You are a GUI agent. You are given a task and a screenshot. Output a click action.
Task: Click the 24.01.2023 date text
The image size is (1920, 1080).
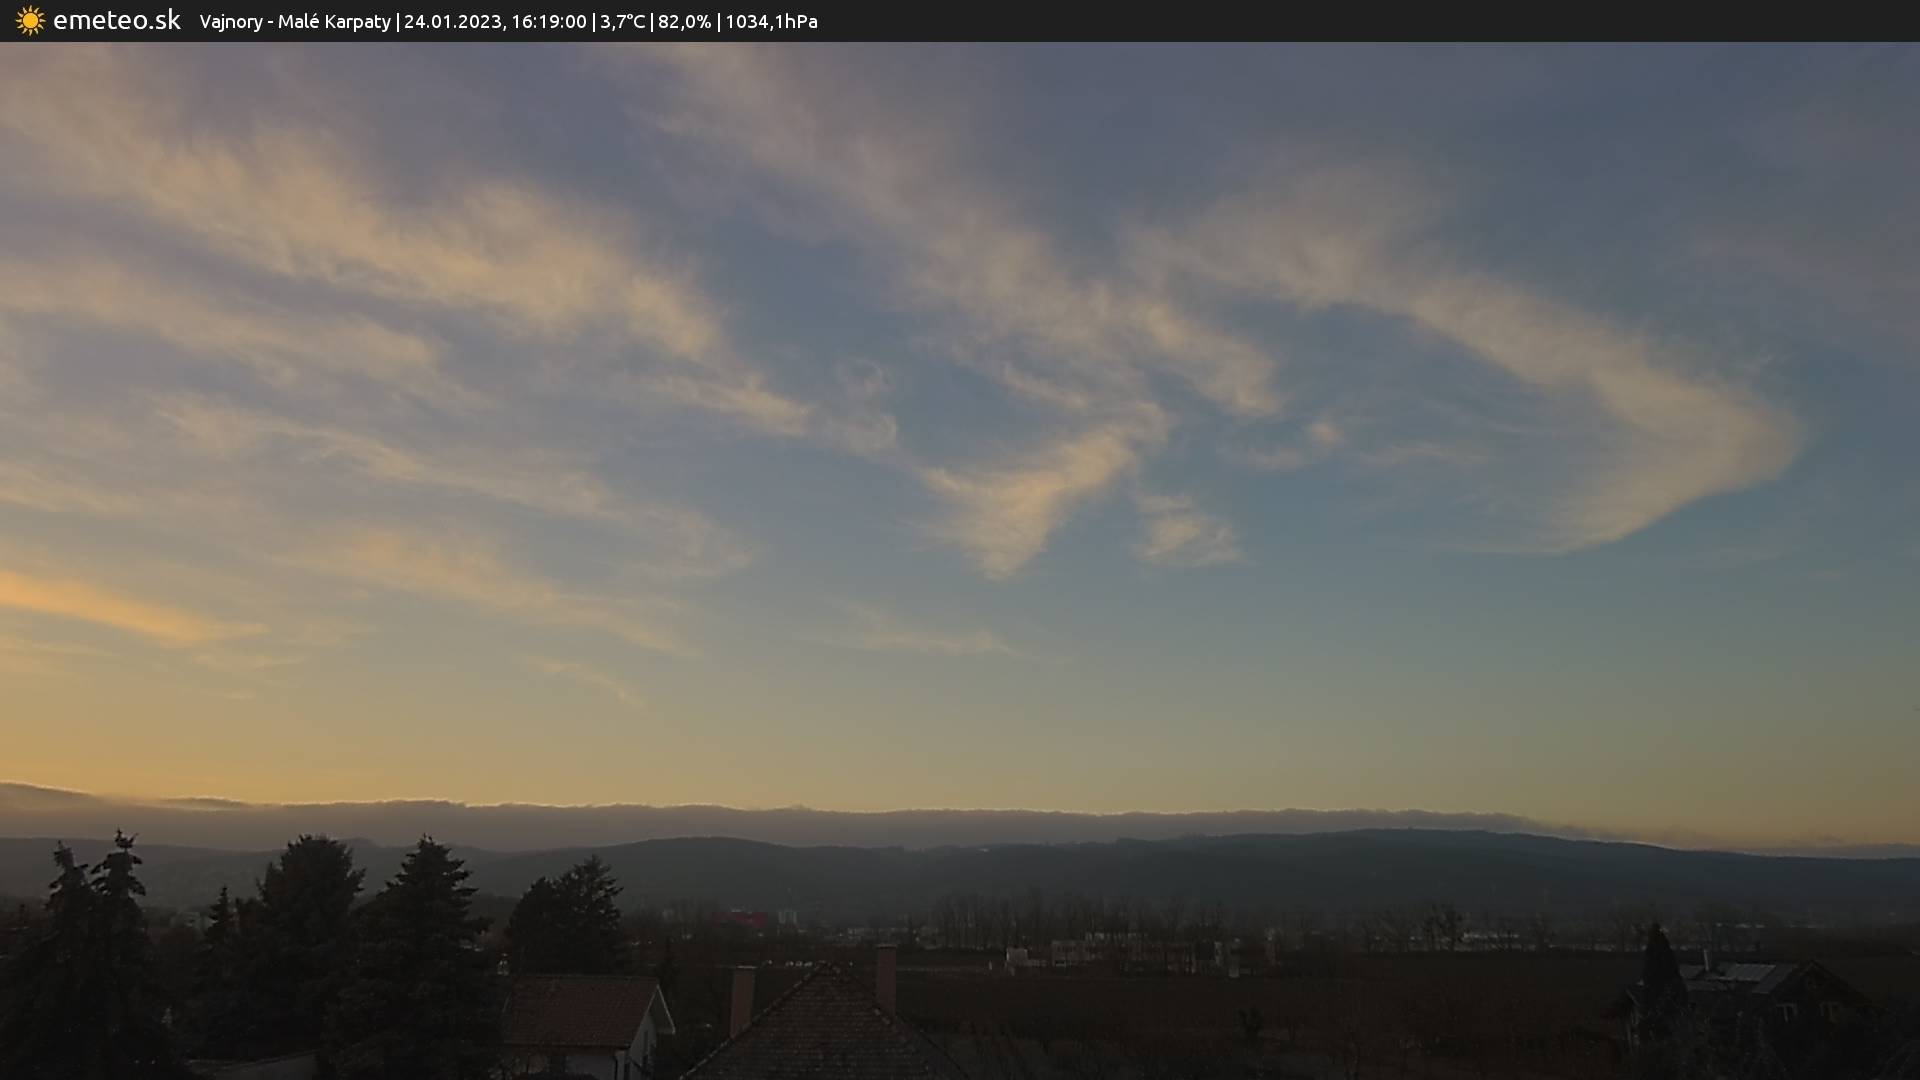tap(452, 22)
